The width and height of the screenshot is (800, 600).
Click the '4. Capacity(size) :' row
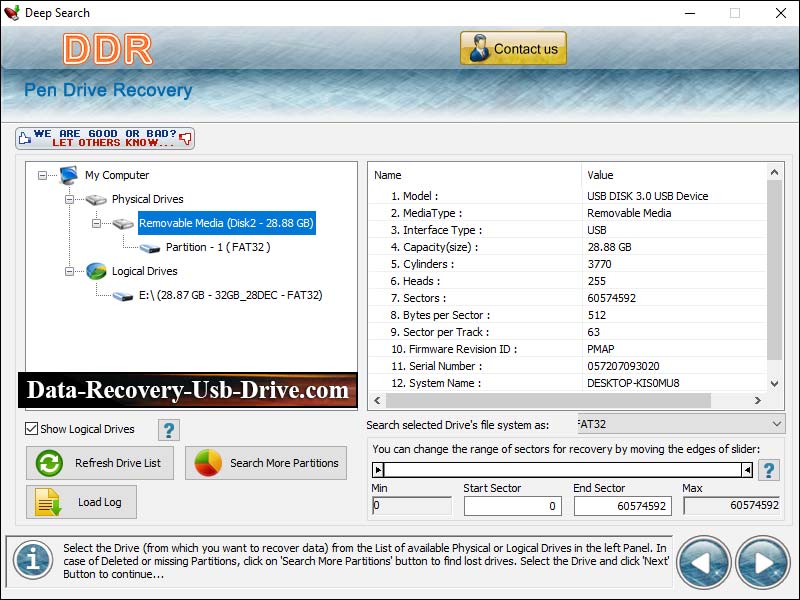pos(568,247)
